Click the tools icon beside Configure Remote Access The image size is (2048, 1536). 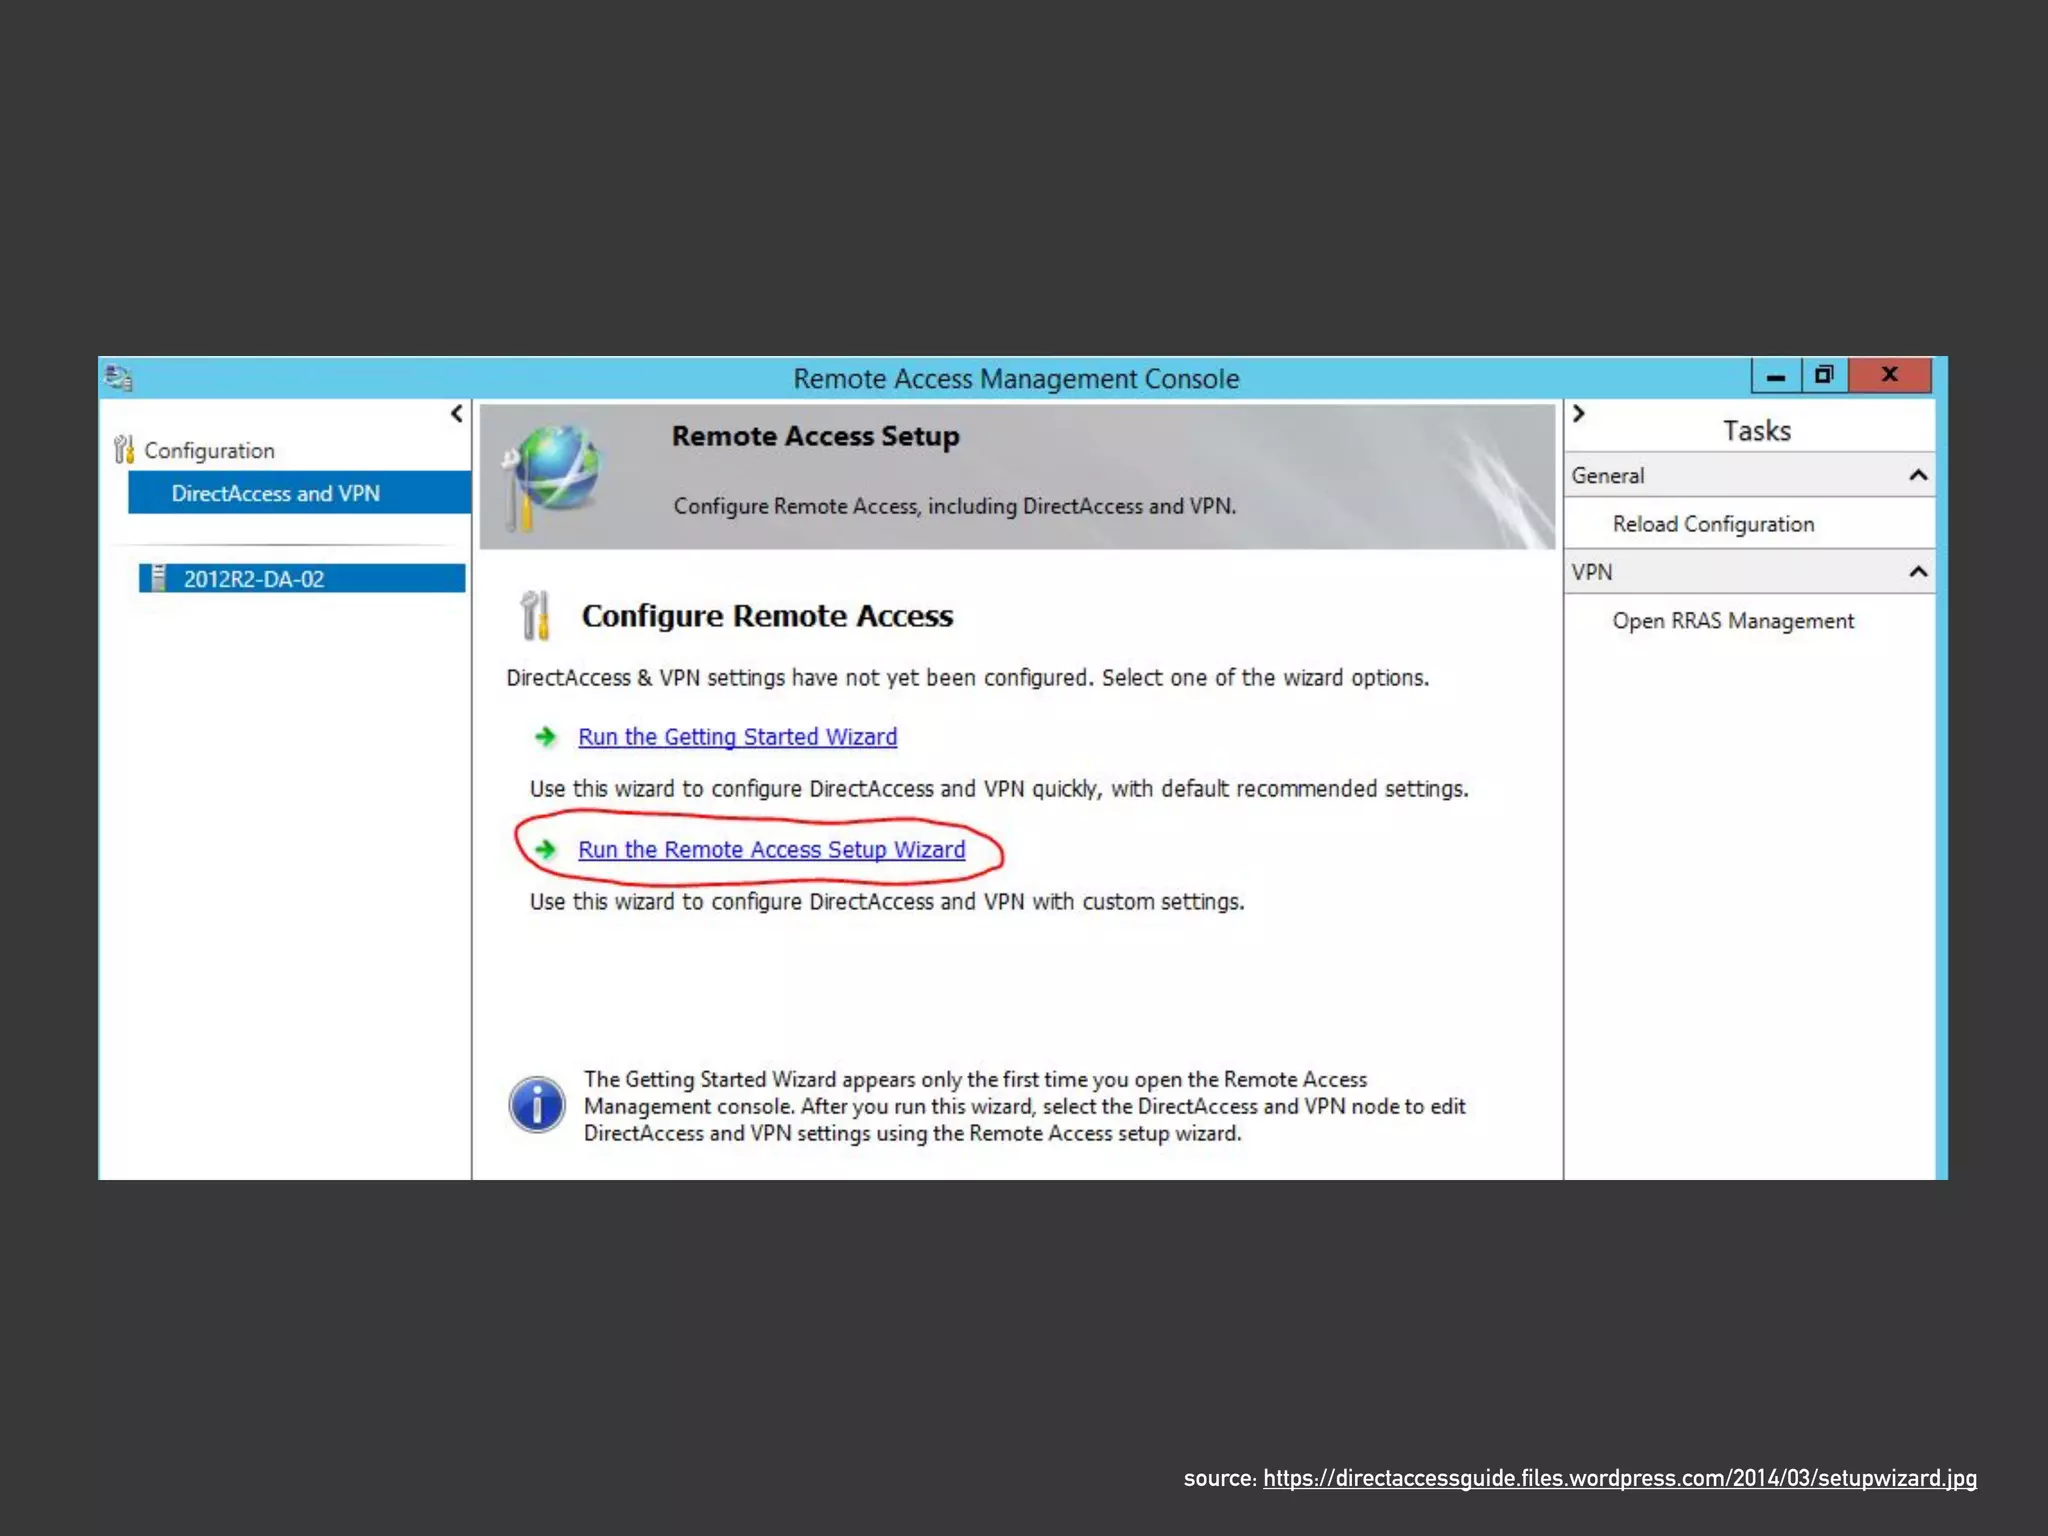point(536,615)
